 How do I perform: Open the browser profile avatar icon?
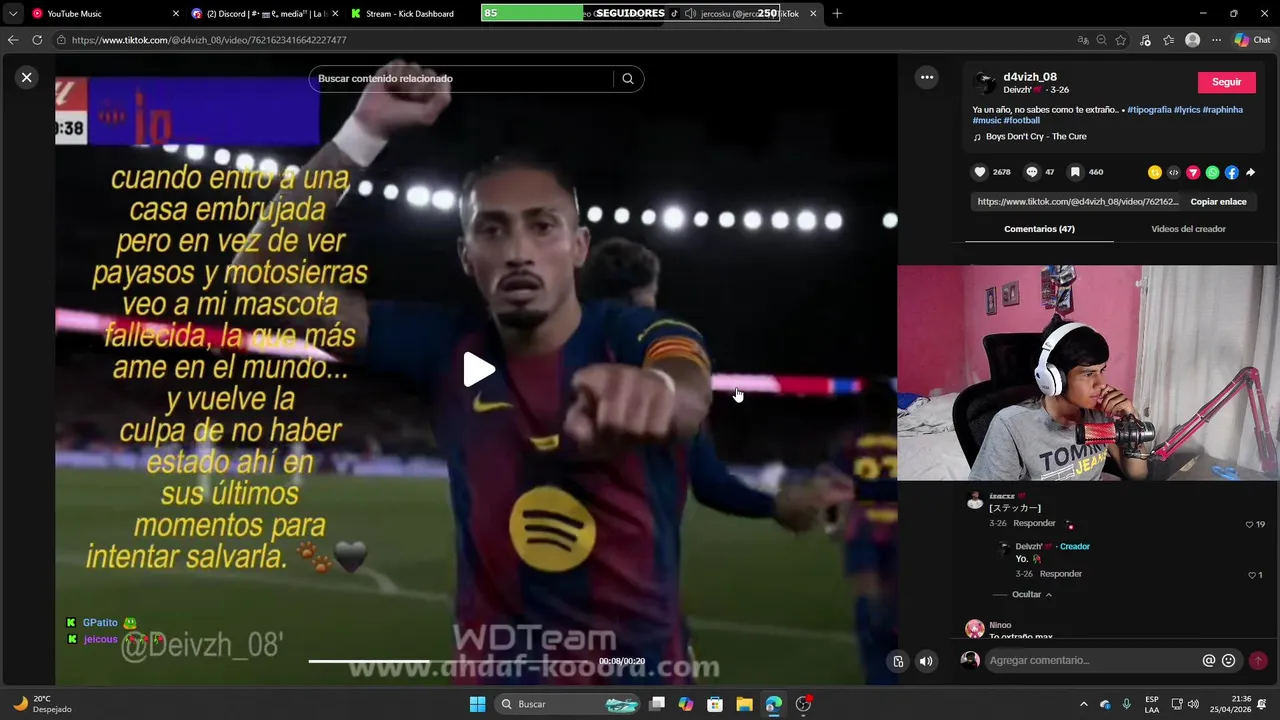[x=1192, y=40]
